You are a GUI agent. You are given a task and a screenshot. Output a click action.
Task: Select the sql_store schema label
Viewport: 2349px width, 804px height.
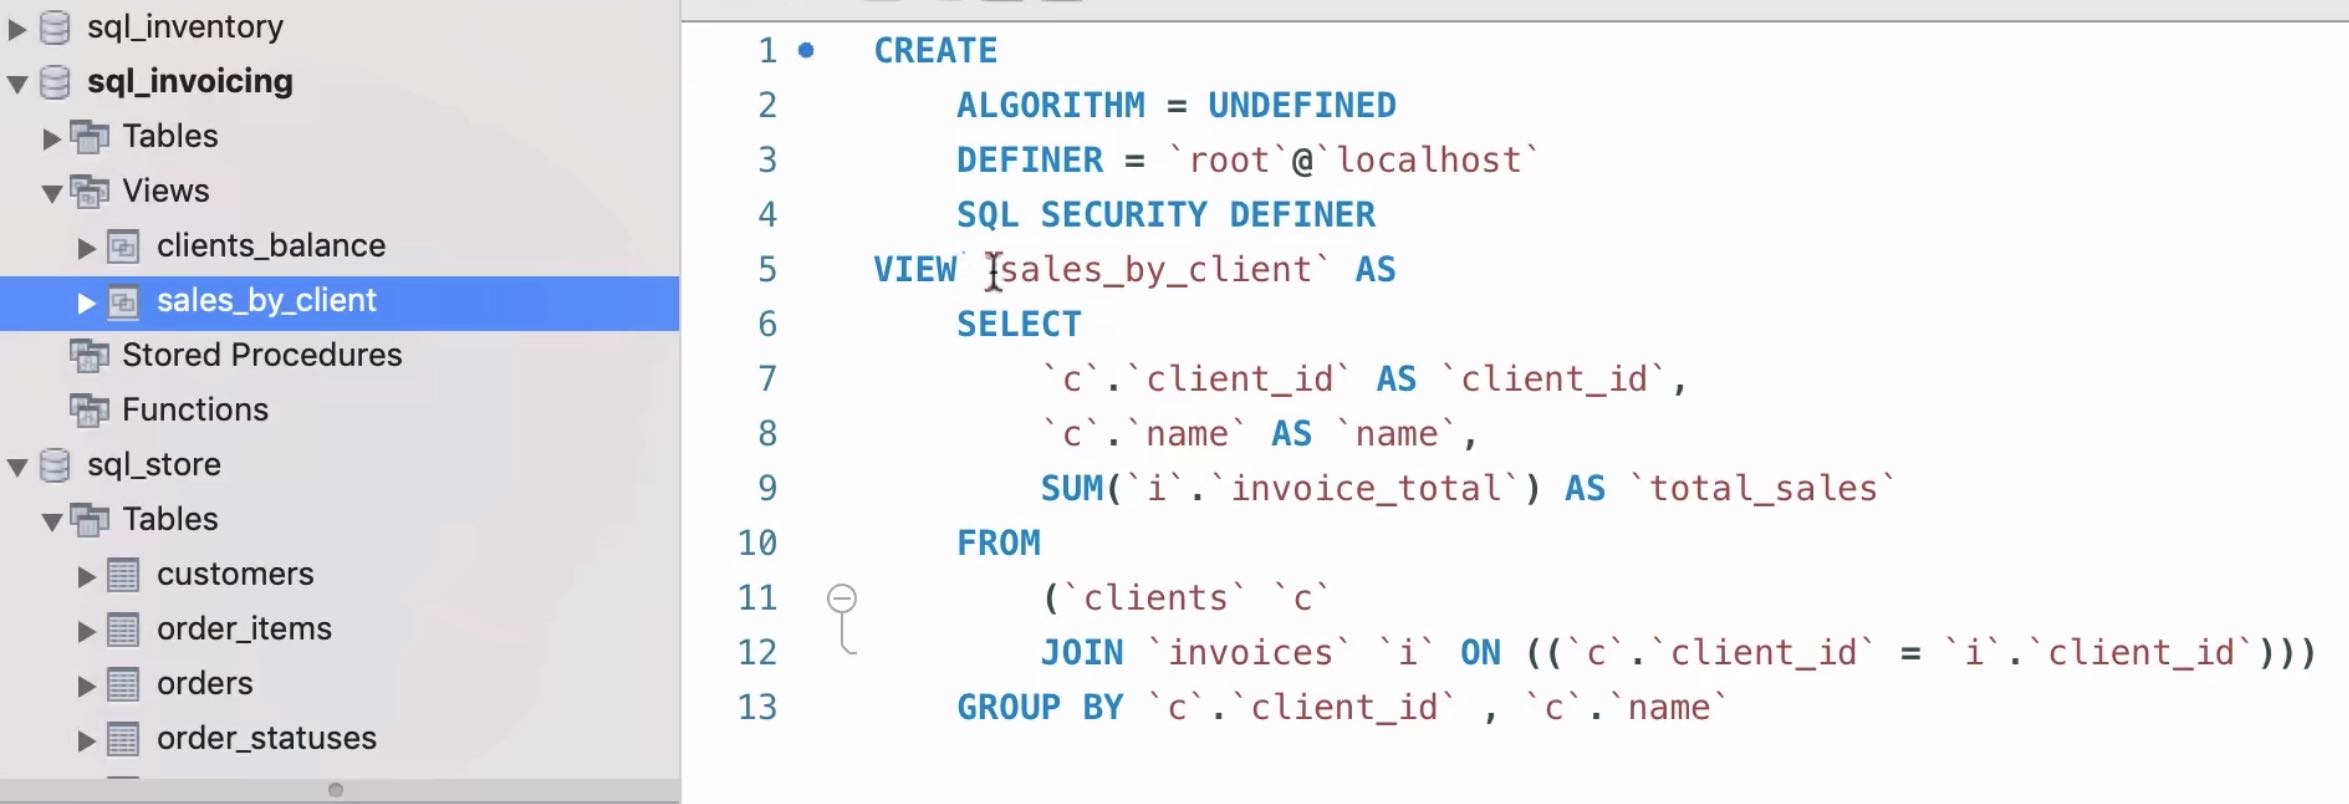(x=154, y=465)
